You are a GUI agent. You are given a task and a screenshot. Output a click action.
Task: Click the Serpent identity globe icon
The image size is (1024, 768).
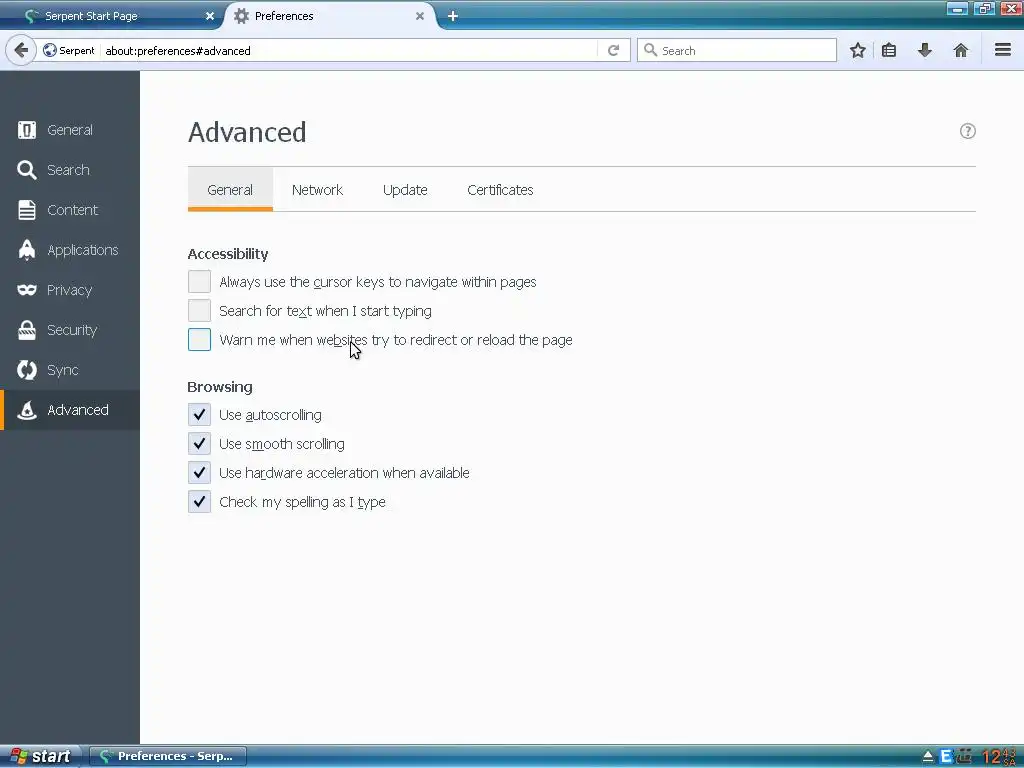tap(50, 50)
